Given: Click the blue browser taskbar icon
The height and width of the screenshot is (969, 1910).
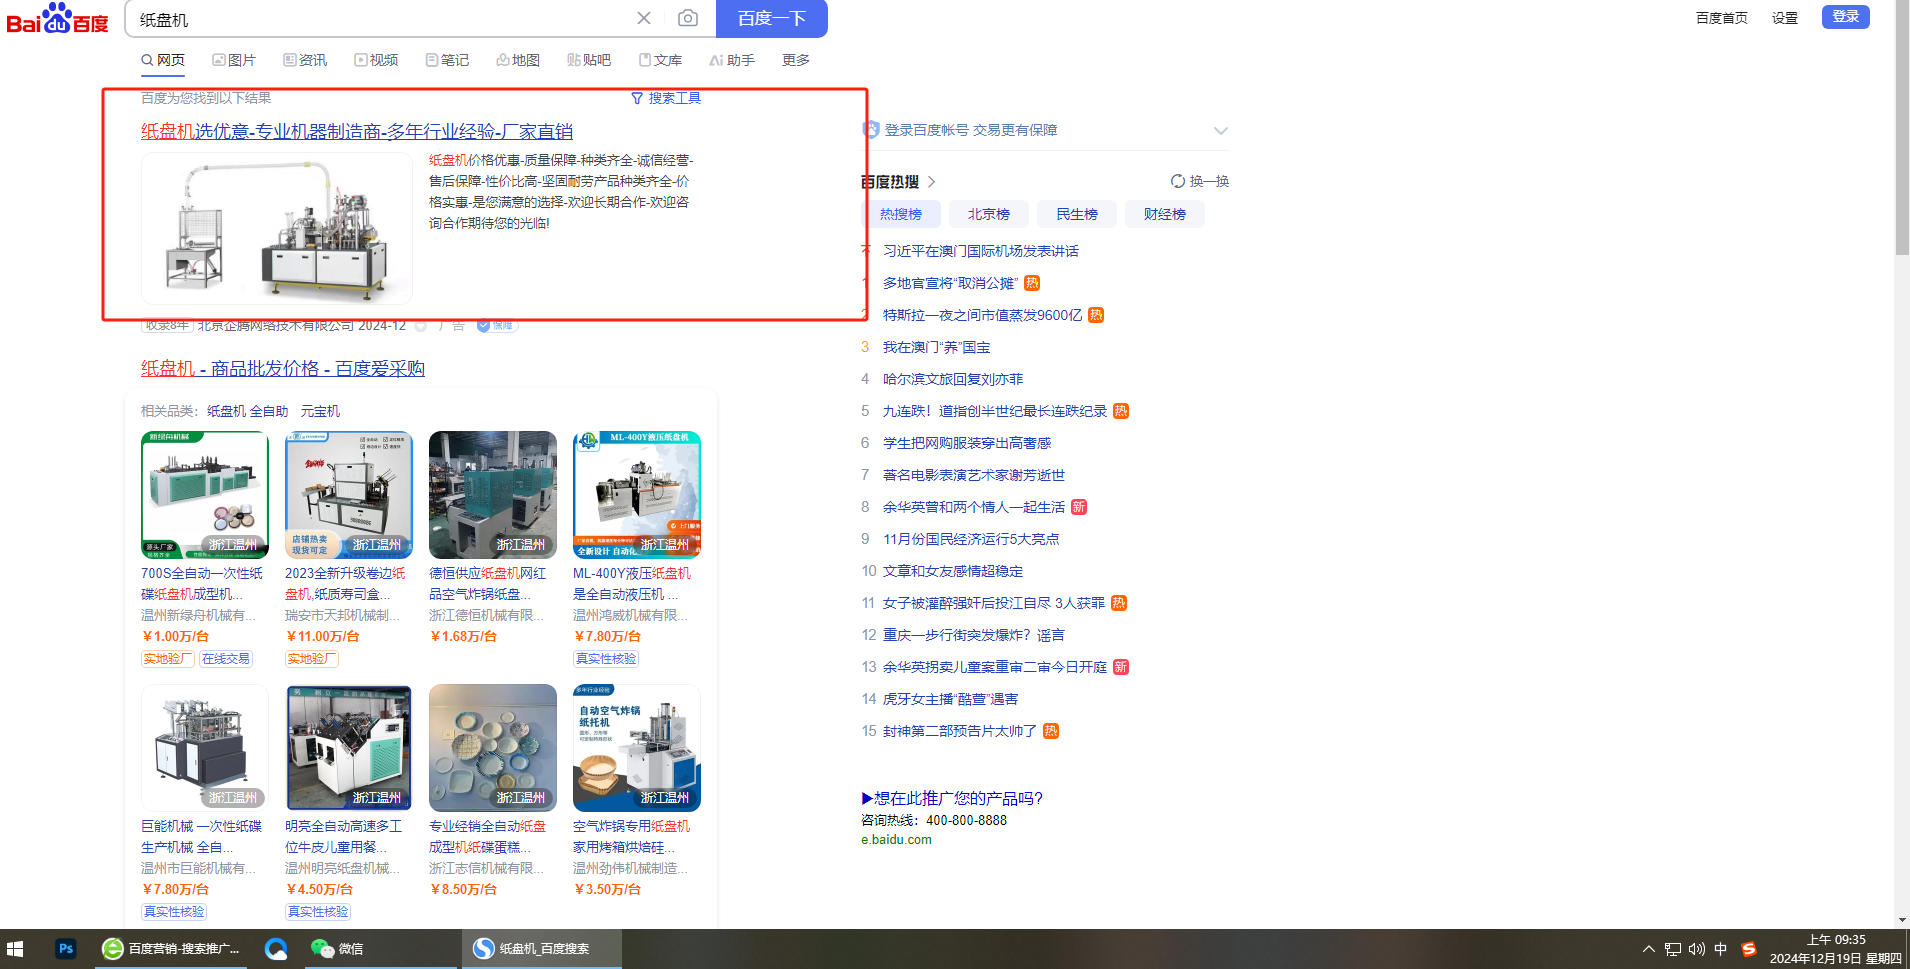Looking at the screenshot, I should (x=276, y=949).
